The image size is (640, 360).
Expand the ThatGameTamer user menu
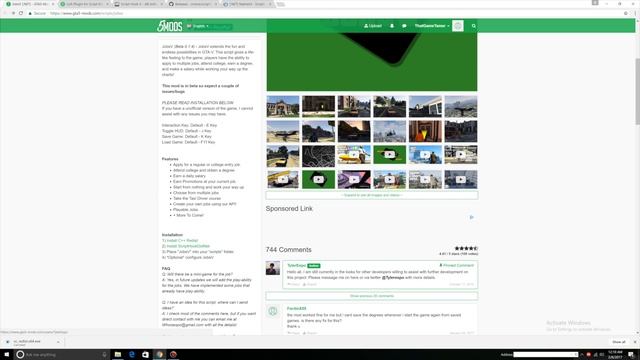pos(432,26)
